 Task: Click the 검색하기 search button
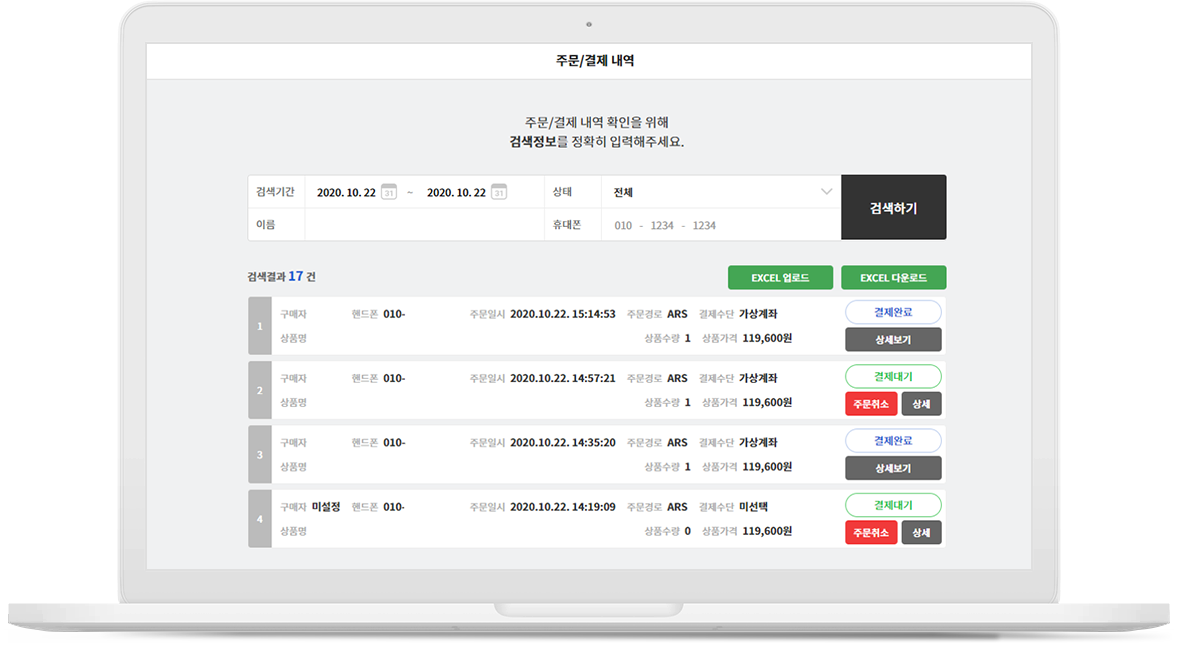pos(893,208)
